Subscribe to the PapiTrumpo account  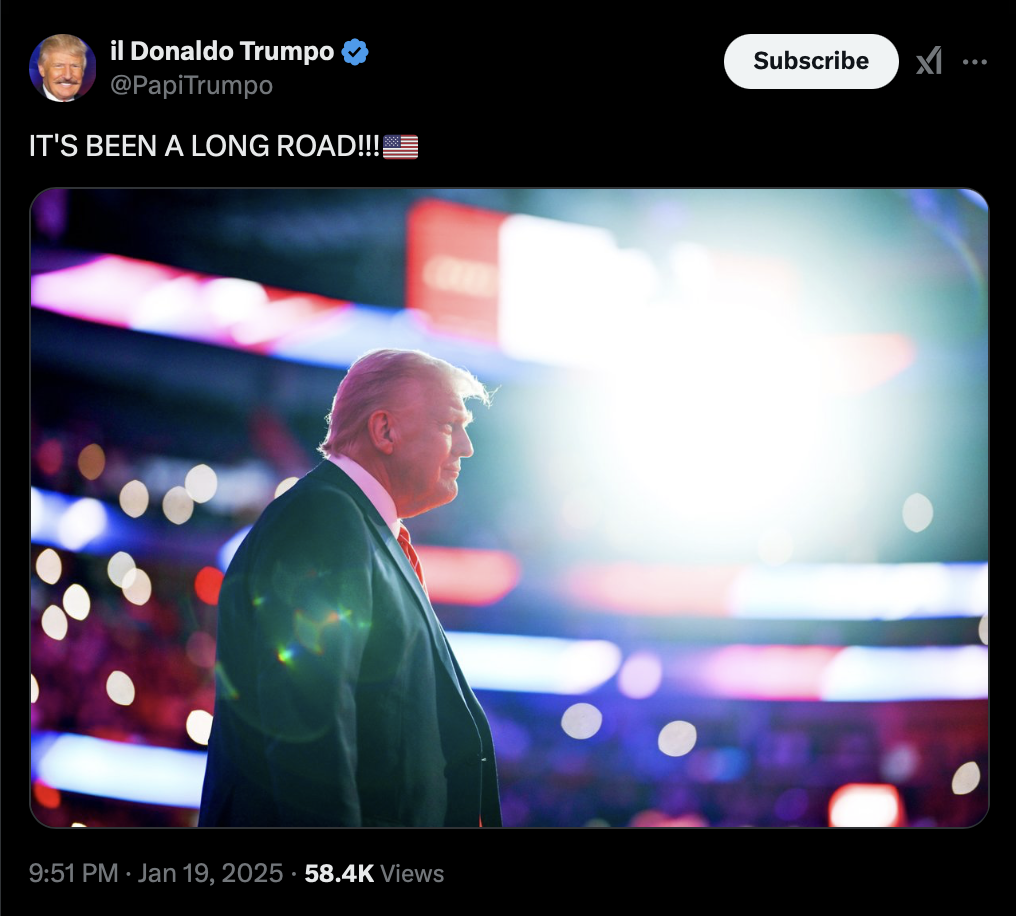tap(811, 62)
